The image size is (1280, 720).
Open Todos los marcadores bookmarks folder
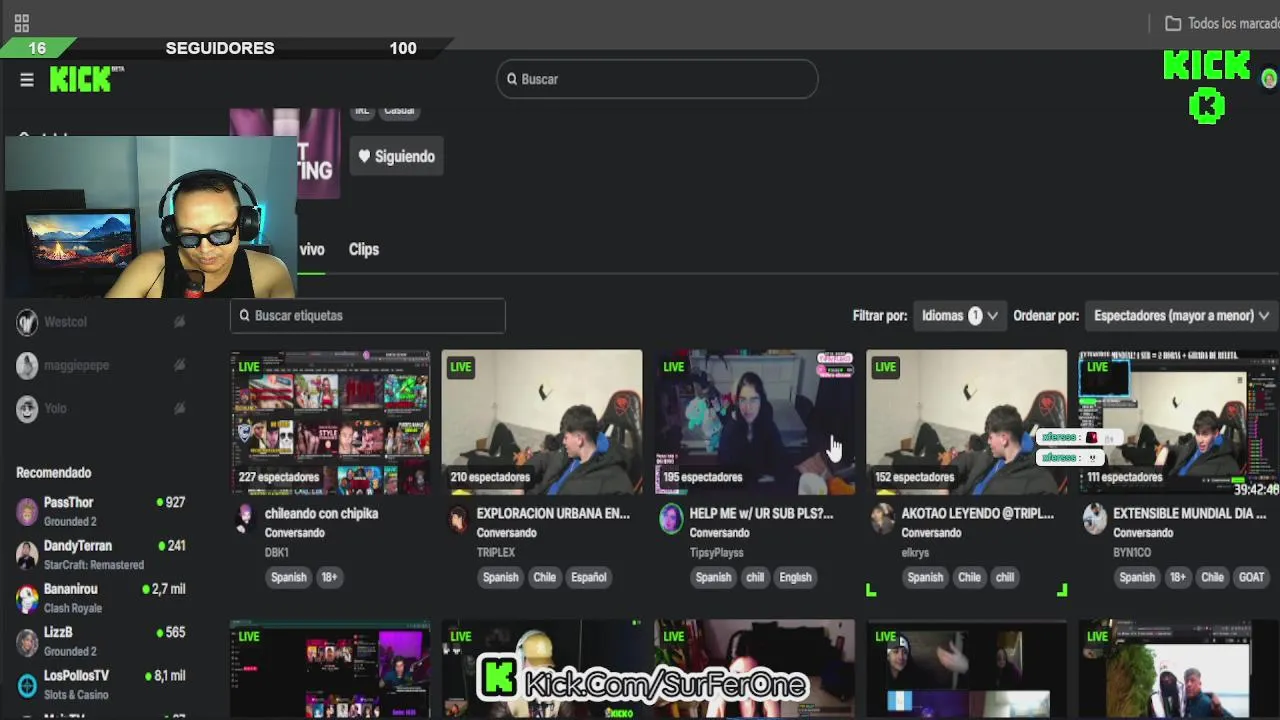tap(1222, 23)
